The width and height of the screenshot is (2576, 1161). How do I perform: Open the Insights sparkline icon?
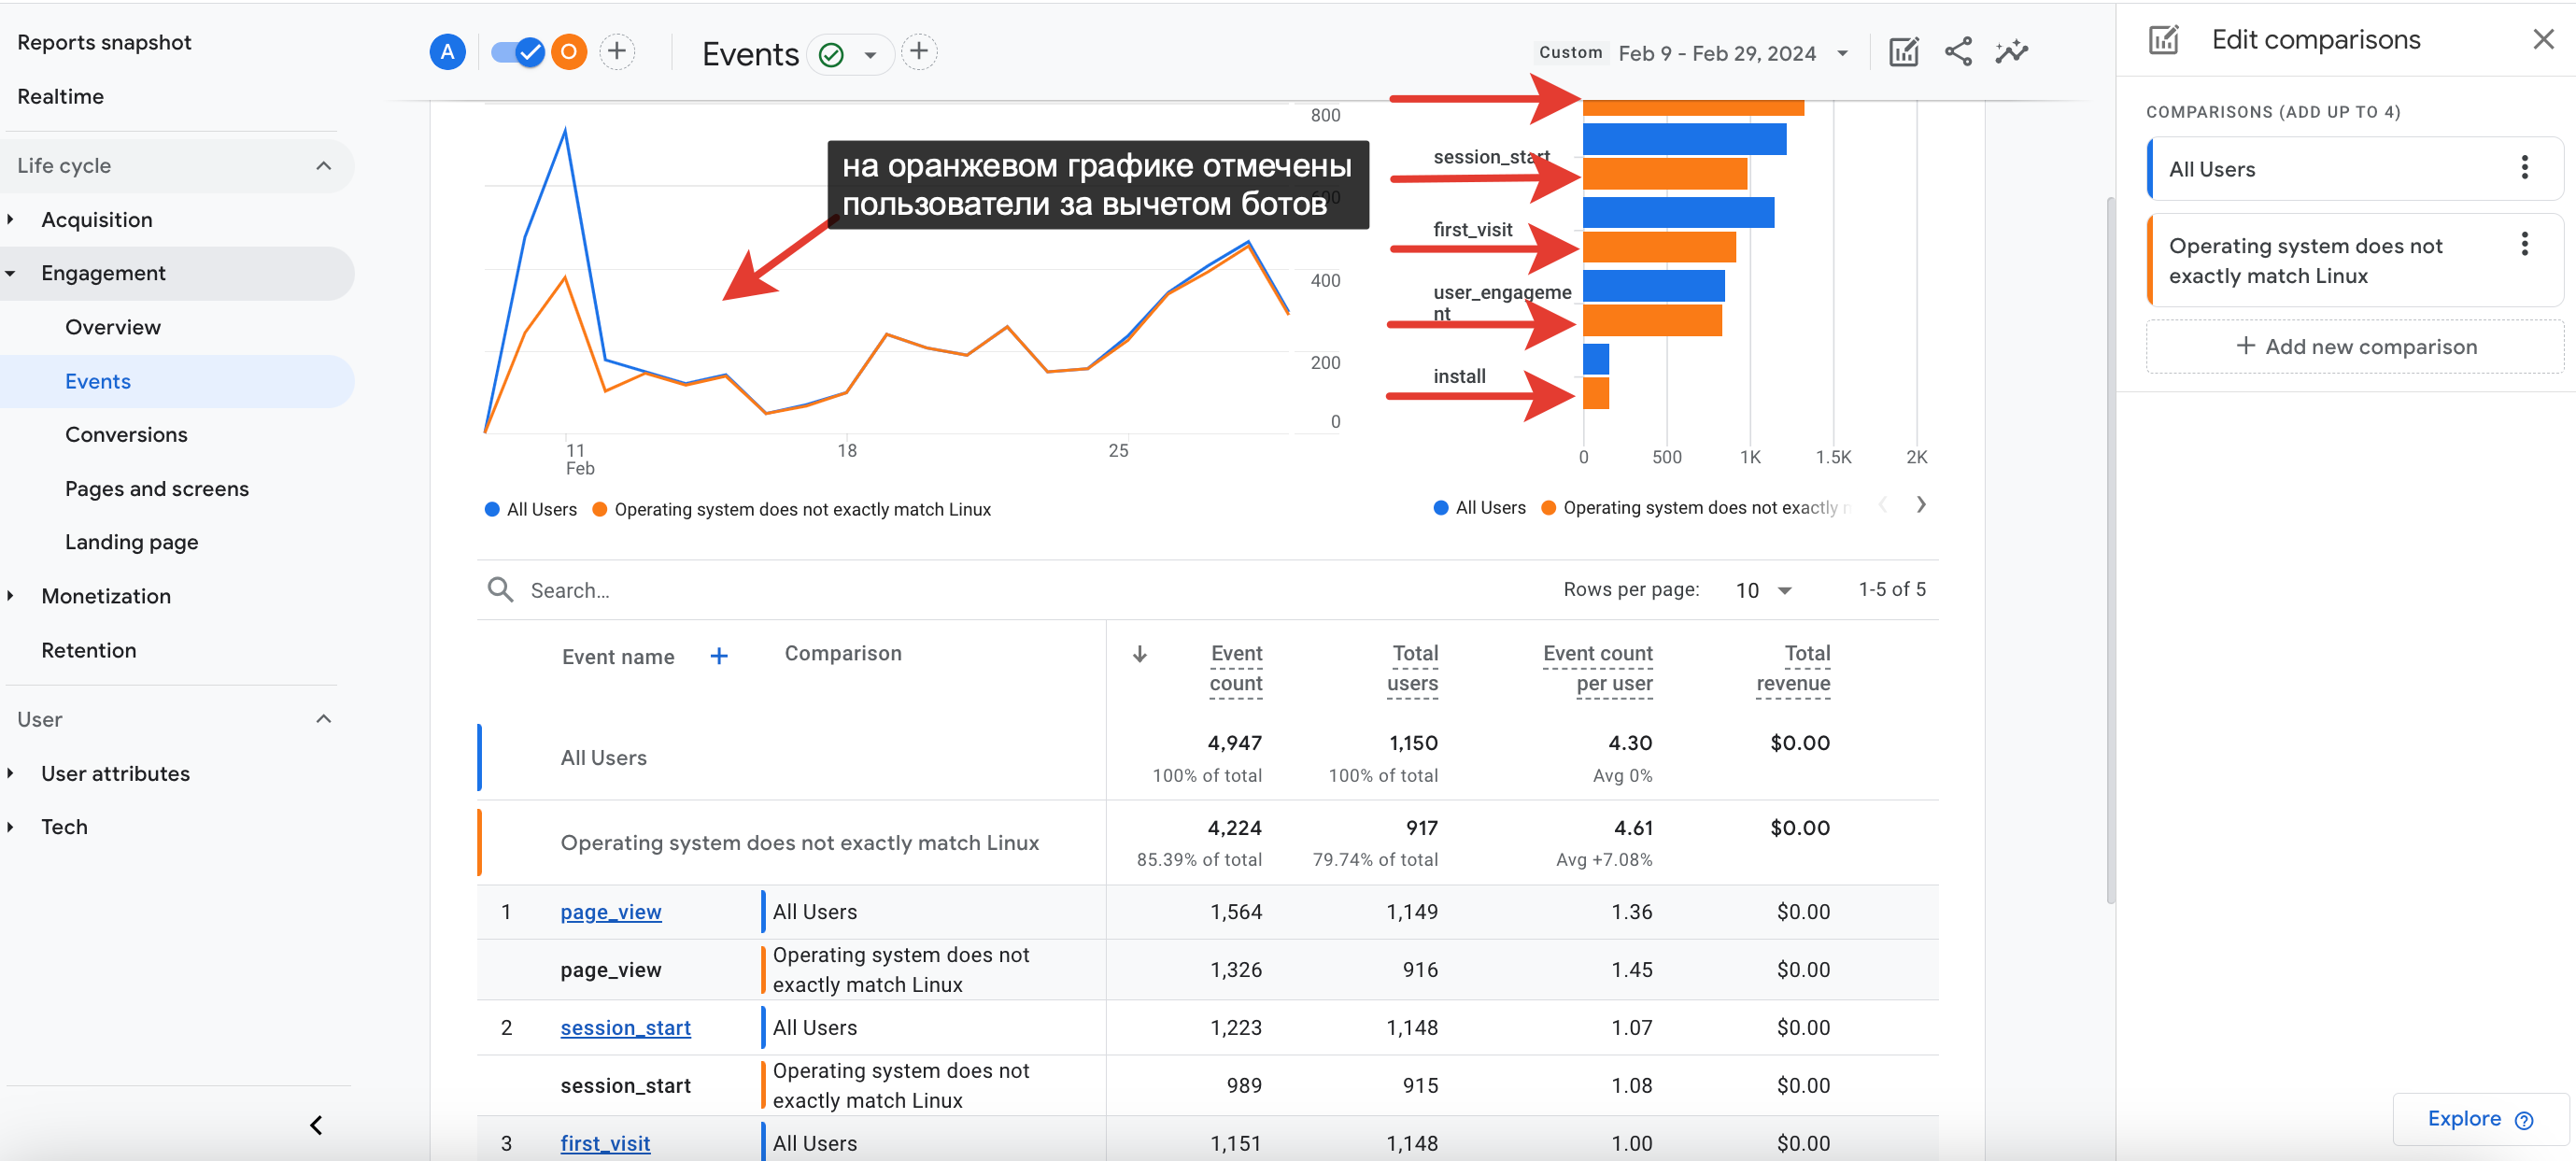pos(2011,52)
